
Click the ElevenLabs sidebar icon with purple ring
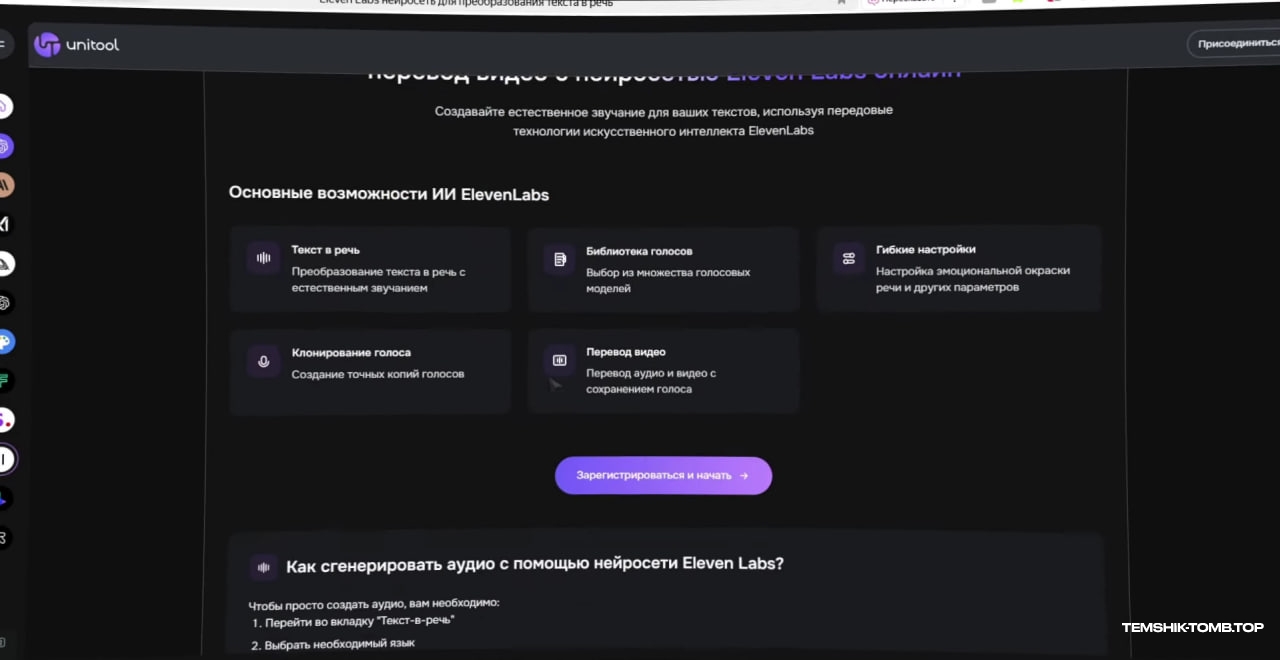pos(5,459)
